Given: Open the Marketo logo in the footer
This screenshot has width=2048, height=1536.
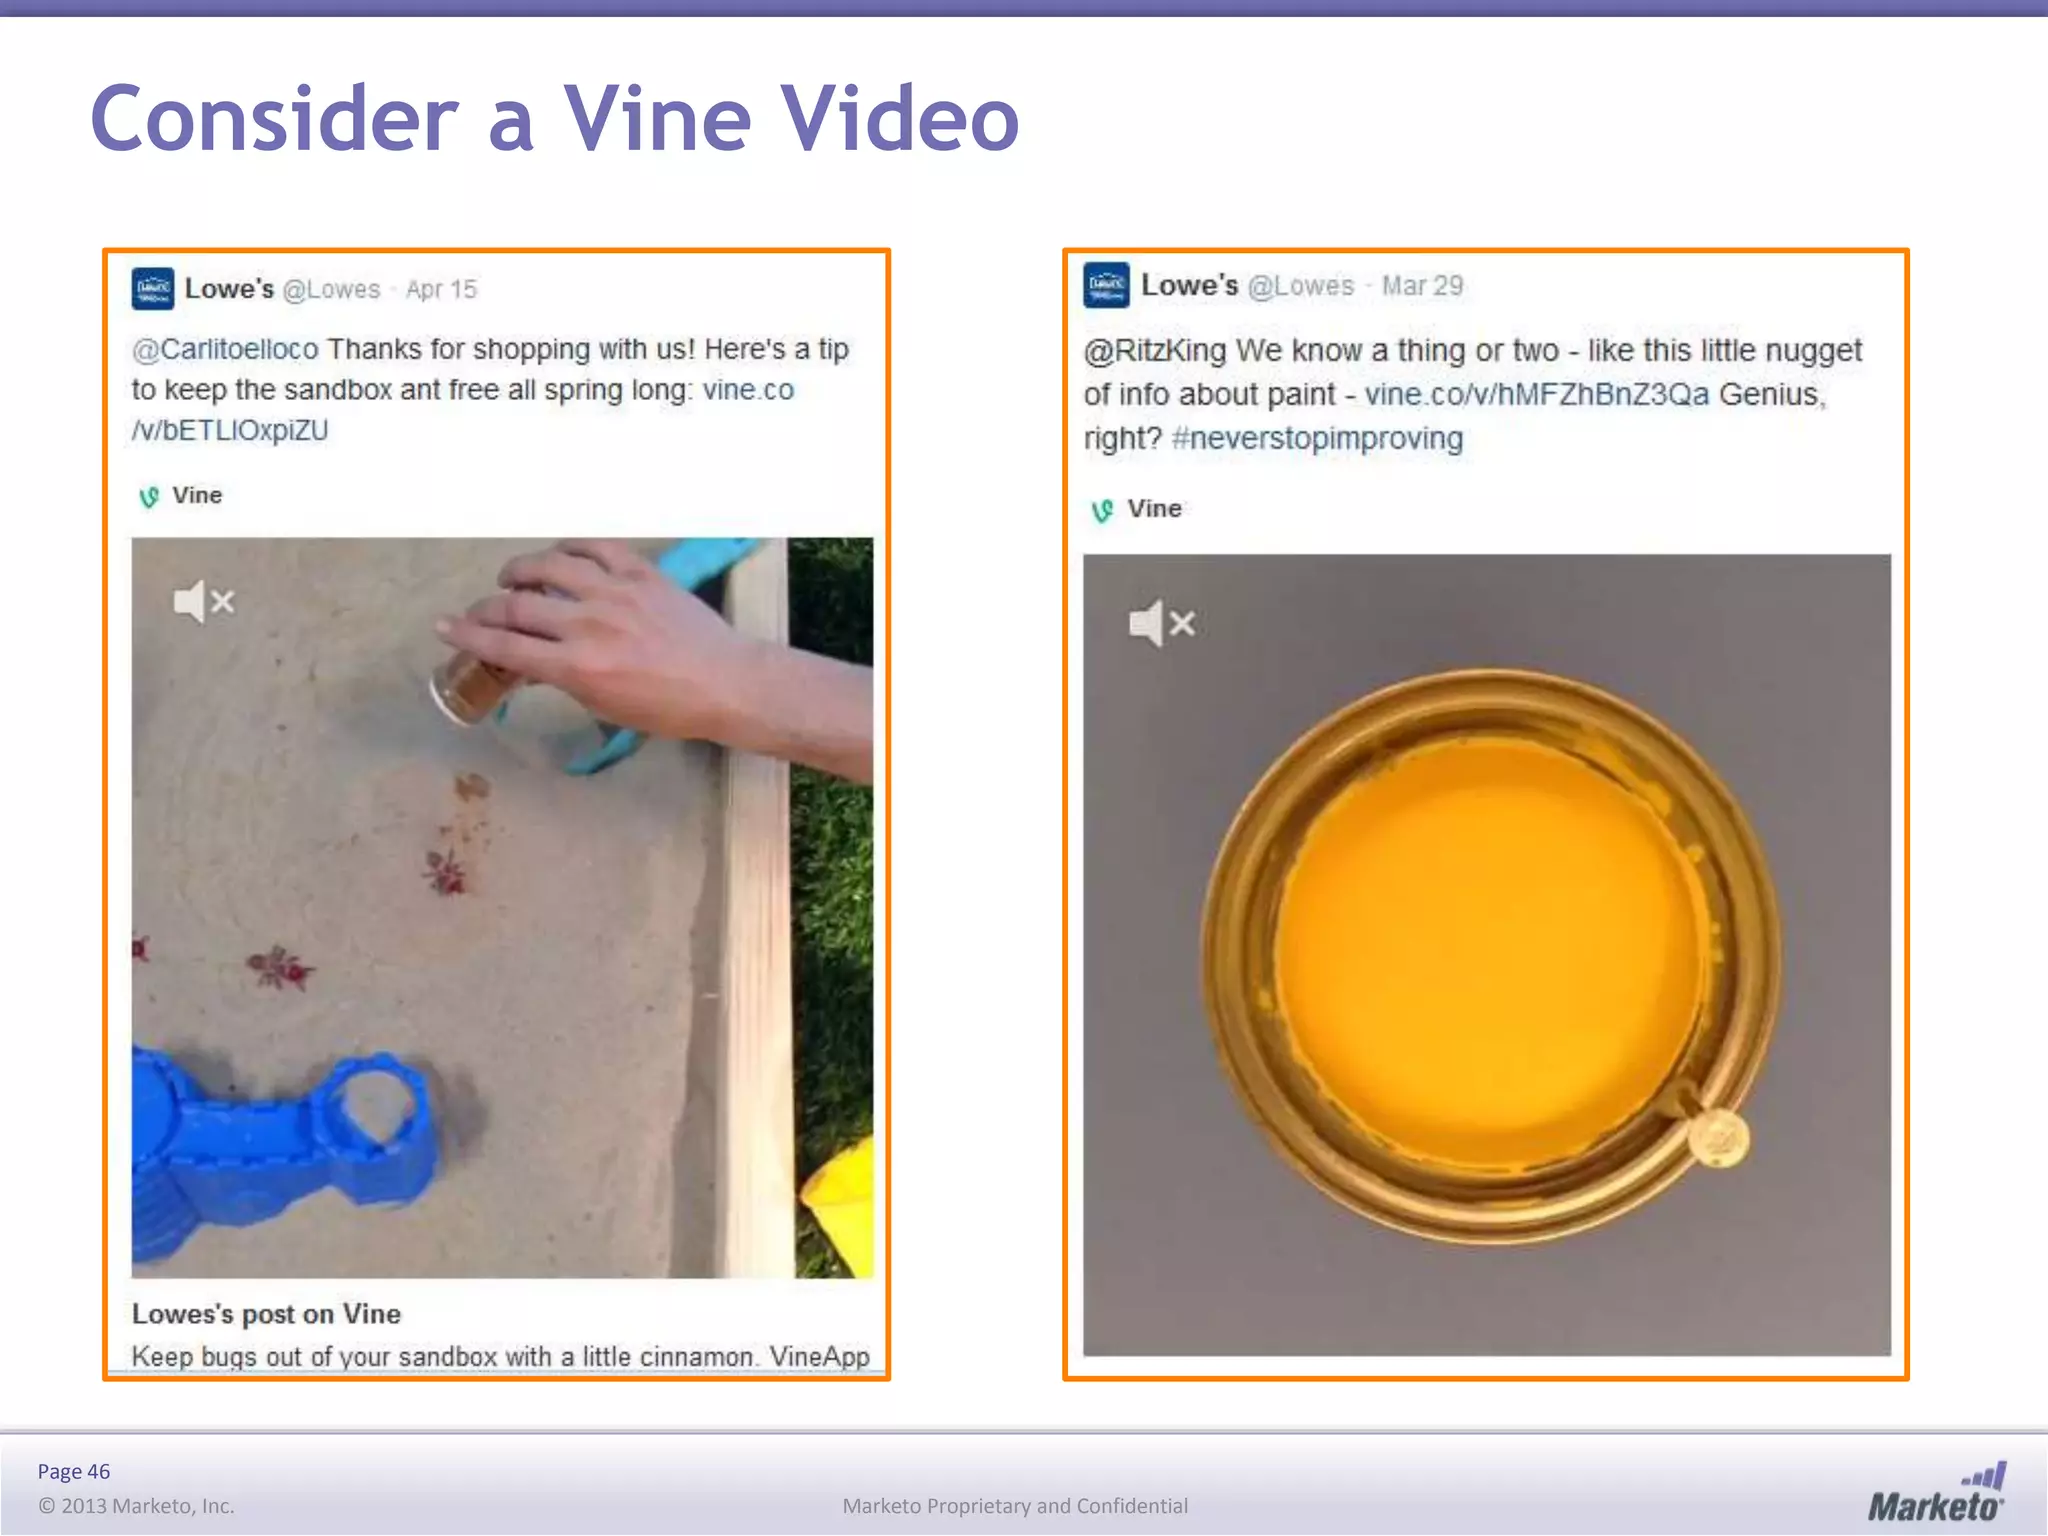Looking at the screenshot, I should (x=1936, y=1492).
